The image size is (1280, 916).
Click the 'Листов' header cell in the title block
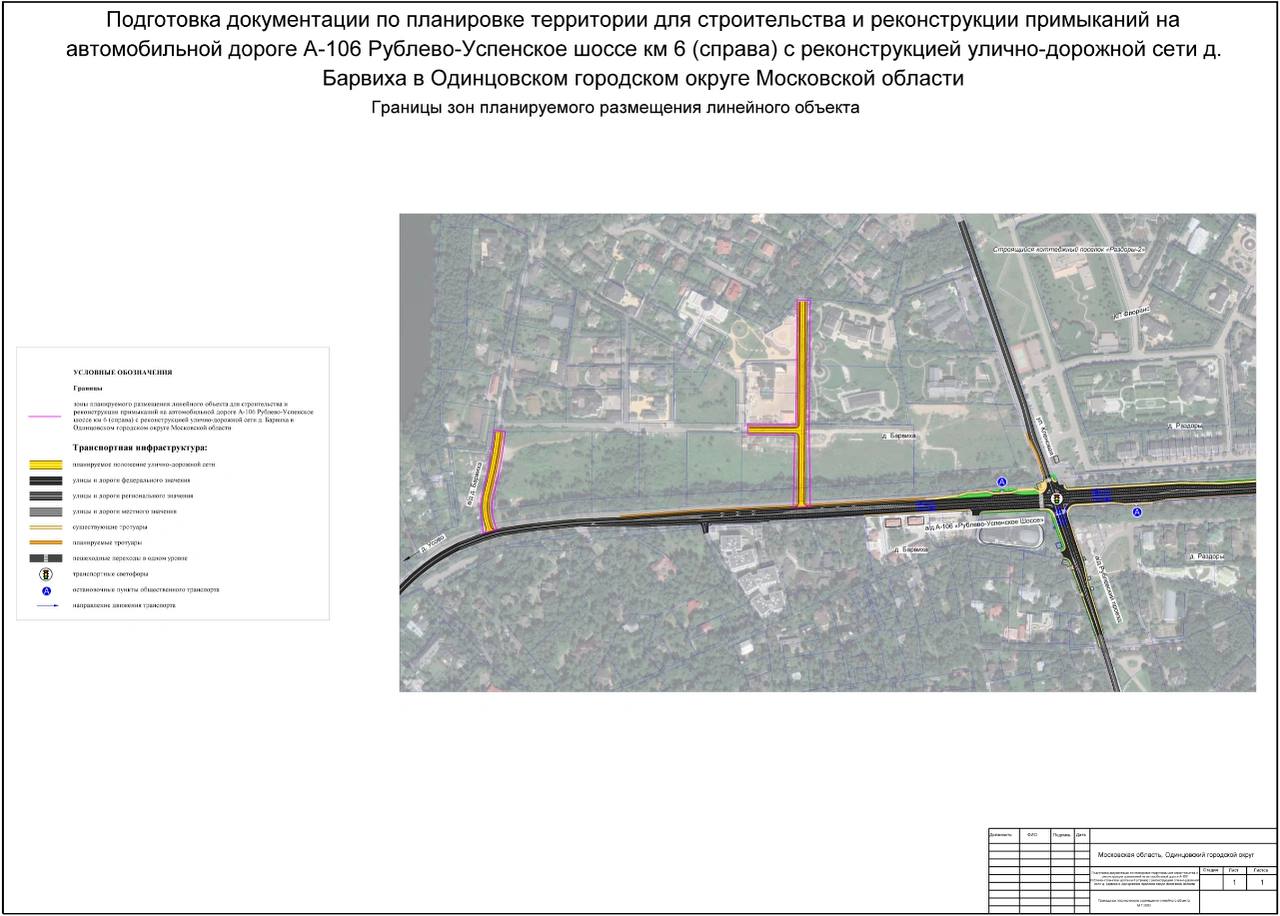click(x=1261, y=870)
